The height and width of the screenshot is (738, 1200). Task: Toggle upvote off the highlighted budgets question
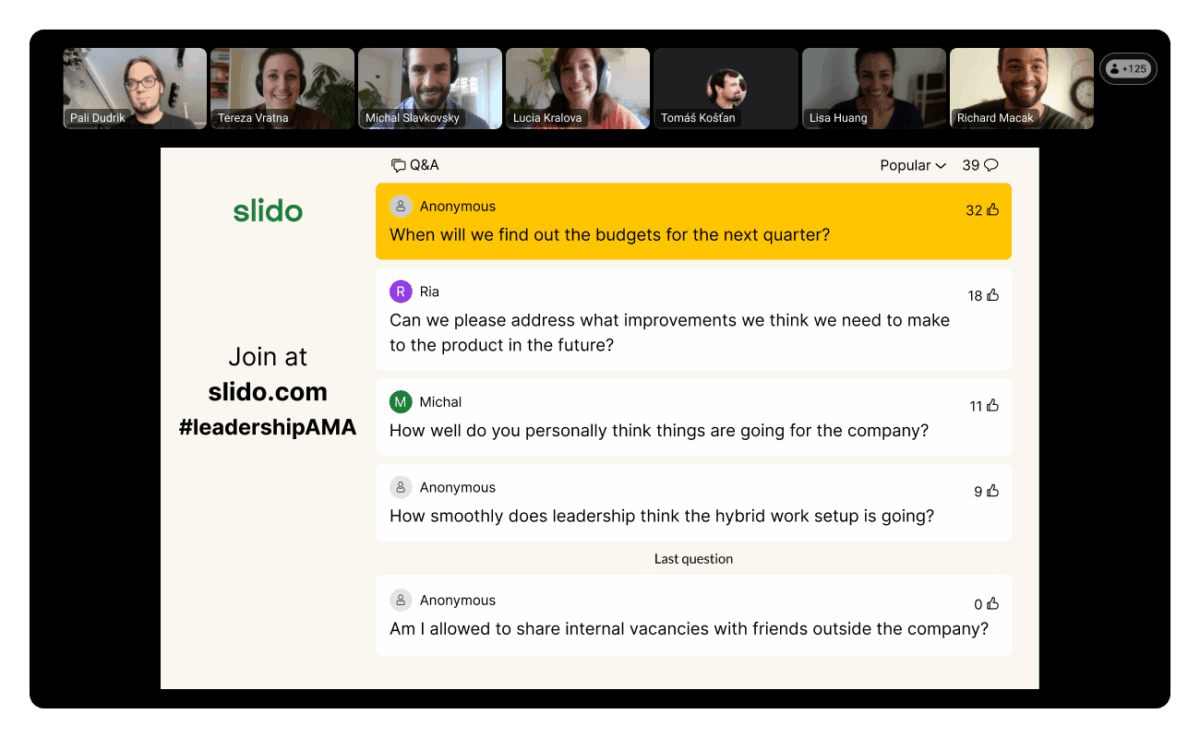tap(986, 210)
